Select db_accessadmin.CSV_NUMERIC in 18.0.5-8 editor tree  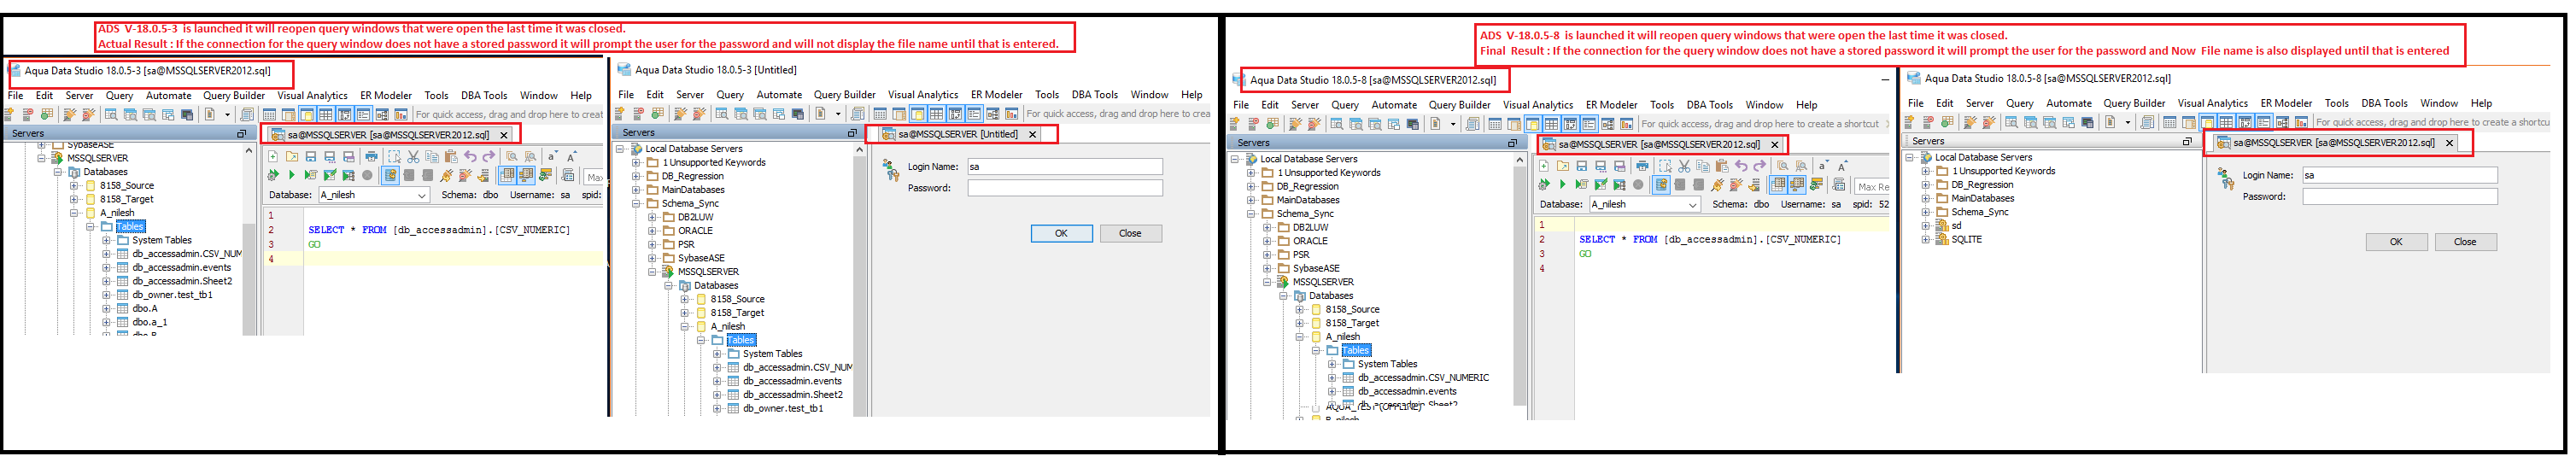[1423, 378]
